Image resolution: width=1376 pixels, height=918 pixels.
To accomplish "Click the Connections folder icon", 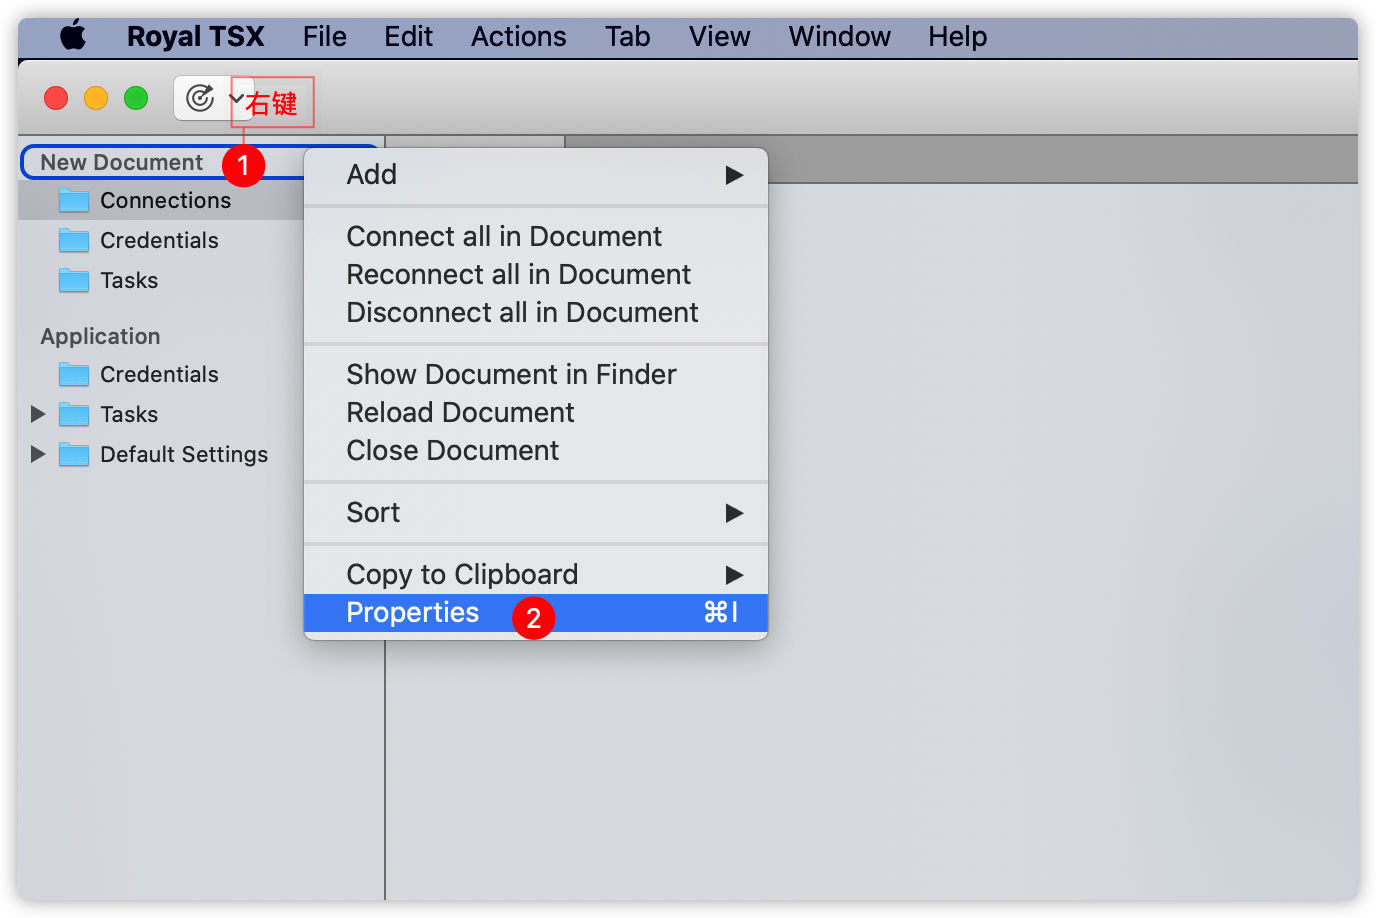I will 74,200.
